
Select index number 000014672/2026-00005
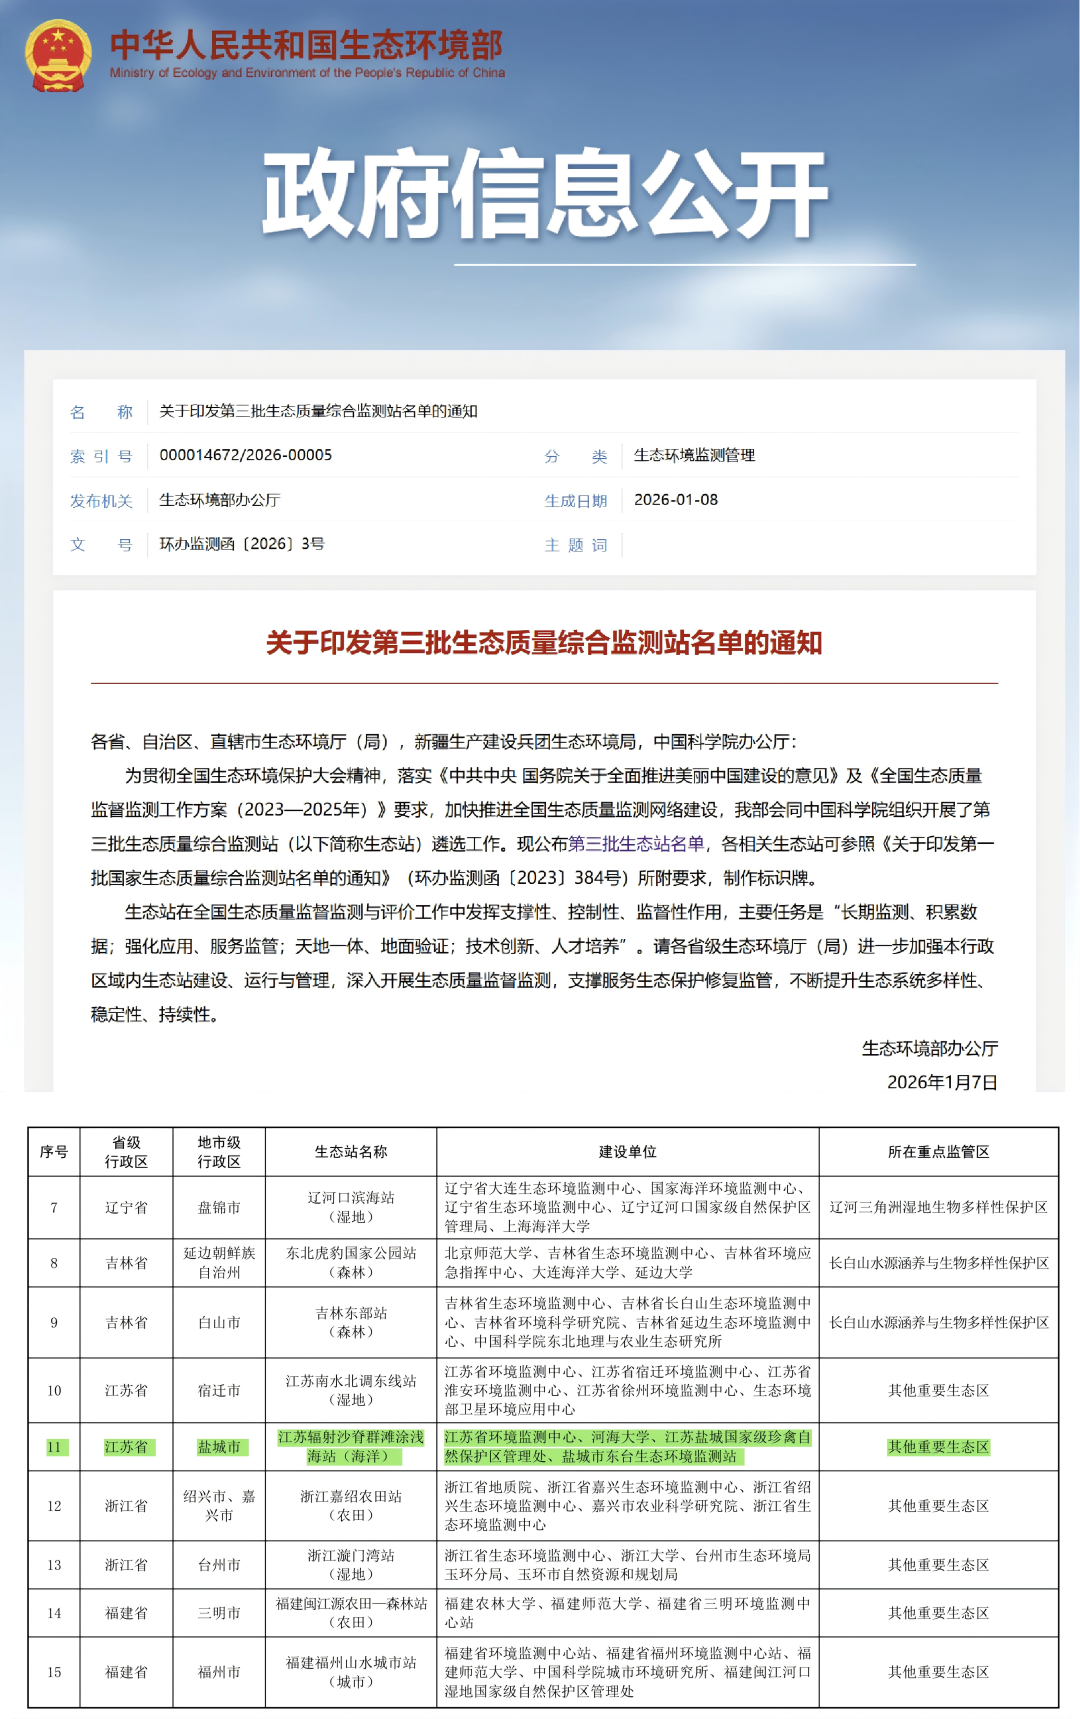[x=246, y=455]
